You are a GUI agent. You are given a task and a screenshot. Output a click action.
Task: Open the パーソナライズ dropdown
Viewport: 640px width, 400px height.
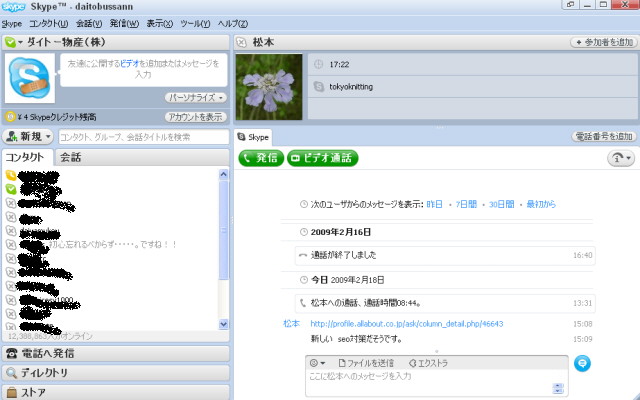(196, 98)
